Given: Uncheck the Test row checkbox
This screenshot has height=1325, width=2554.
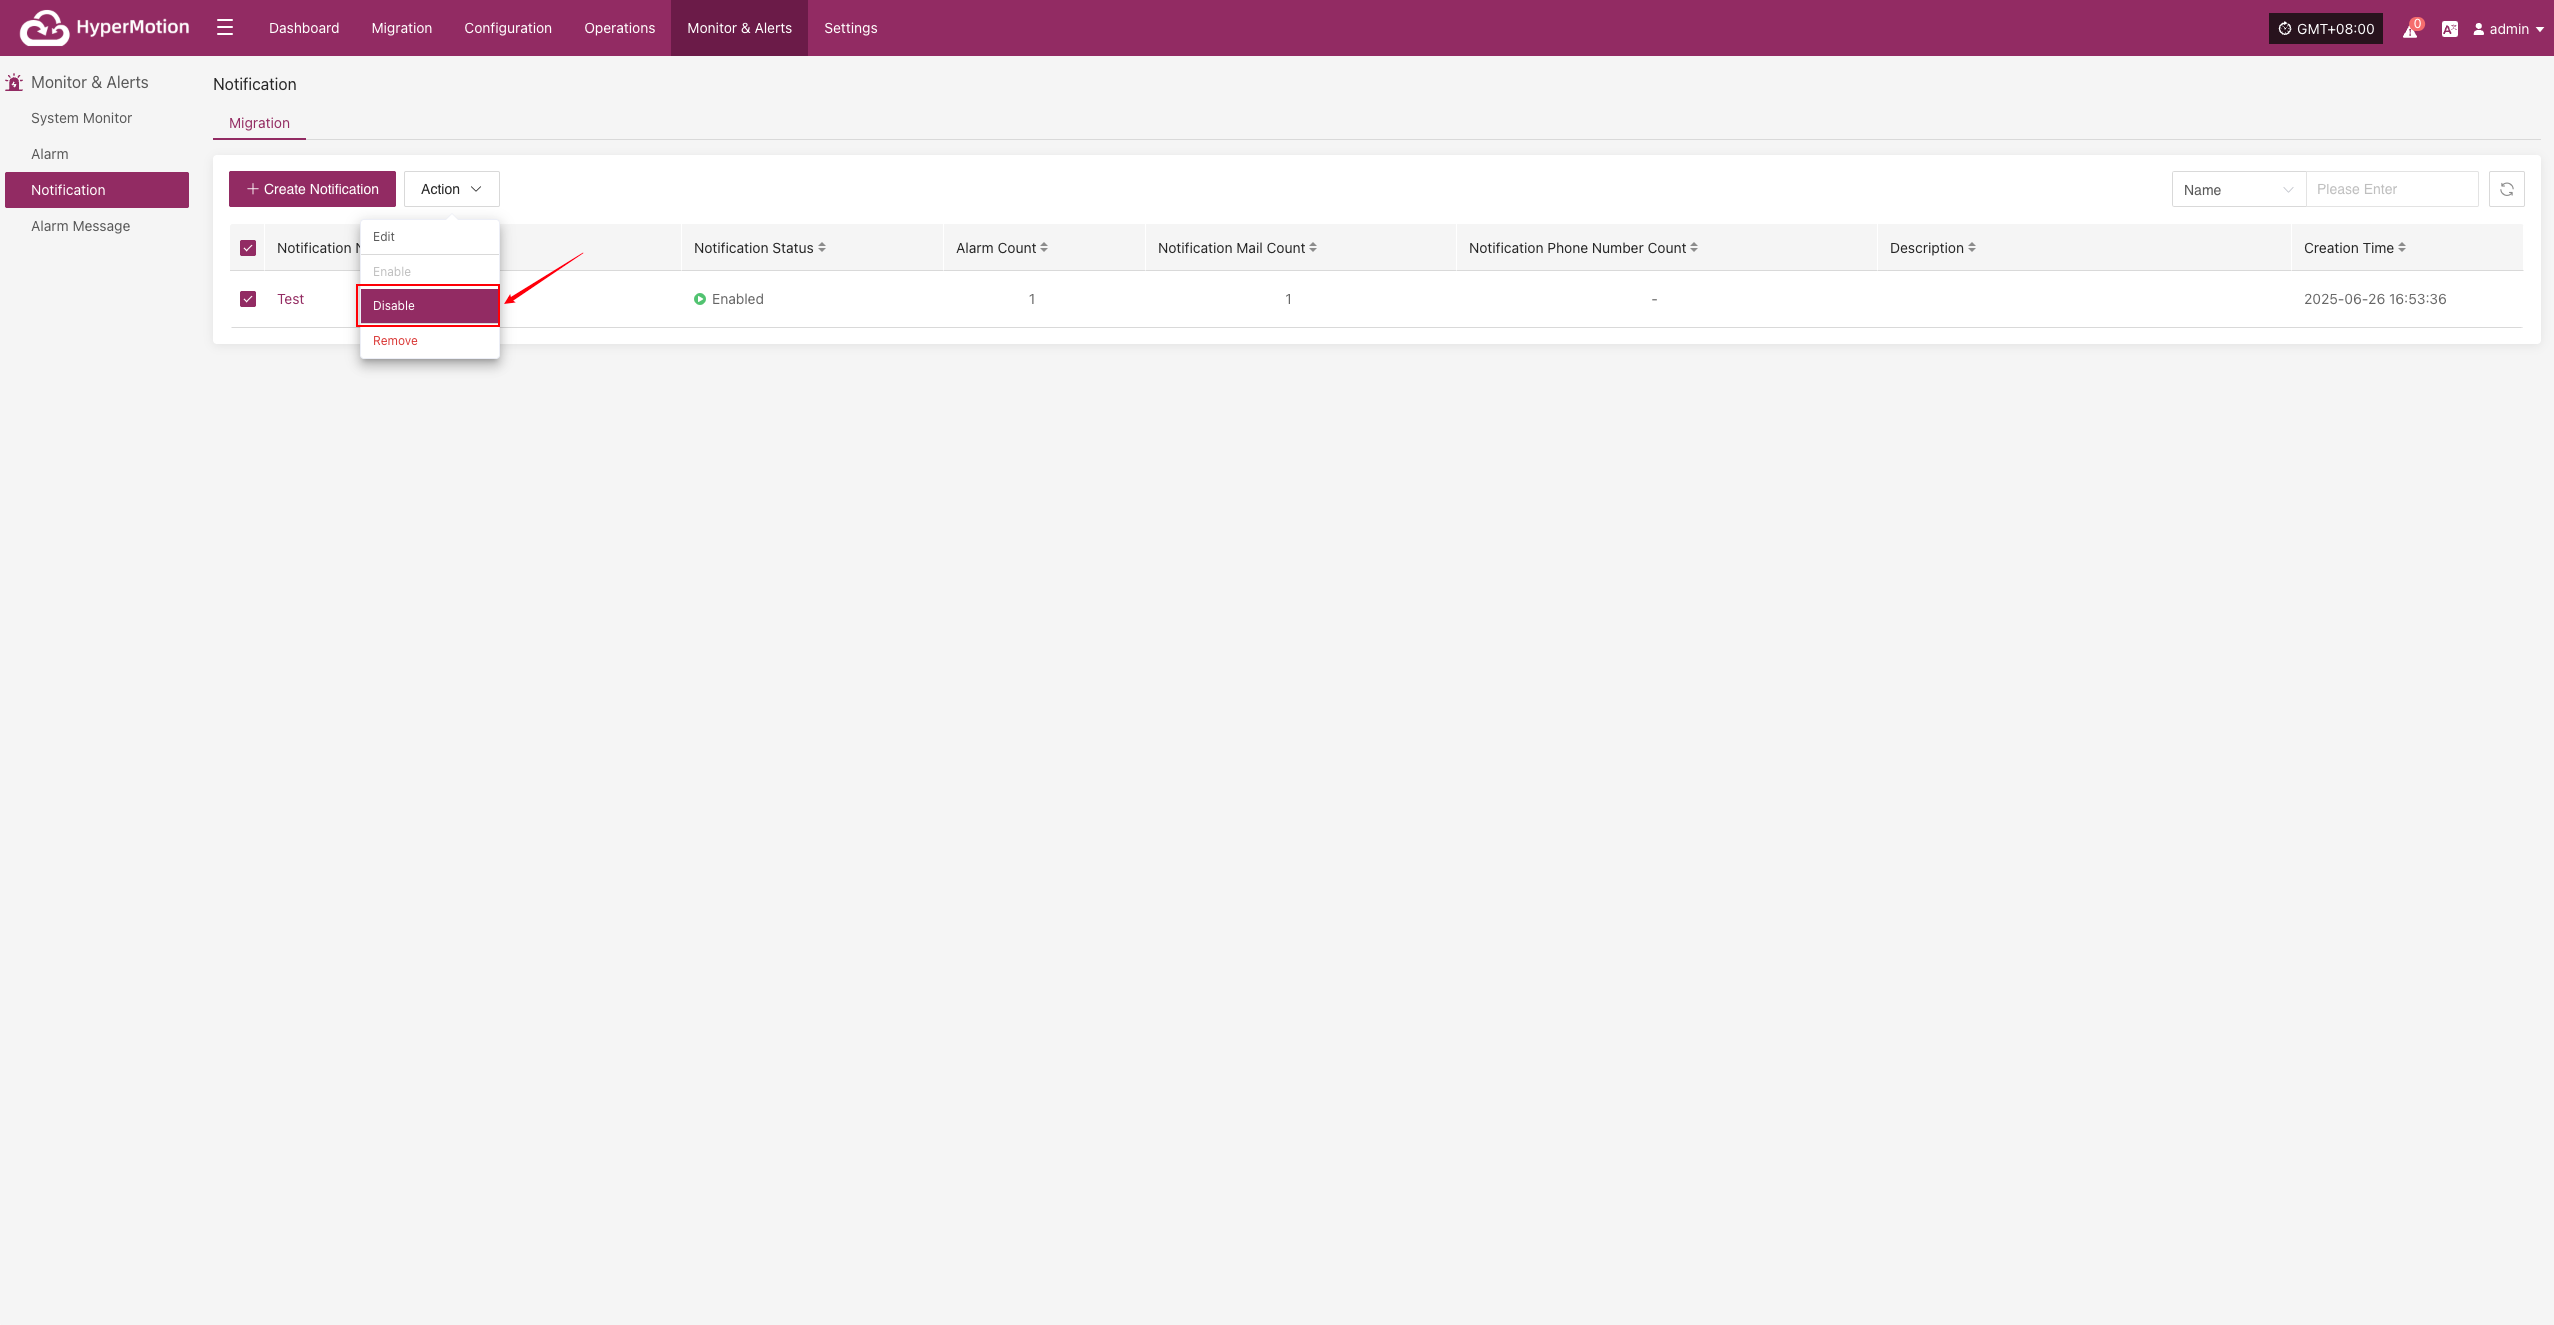Looking at the screenshot, I should (248, 299).
